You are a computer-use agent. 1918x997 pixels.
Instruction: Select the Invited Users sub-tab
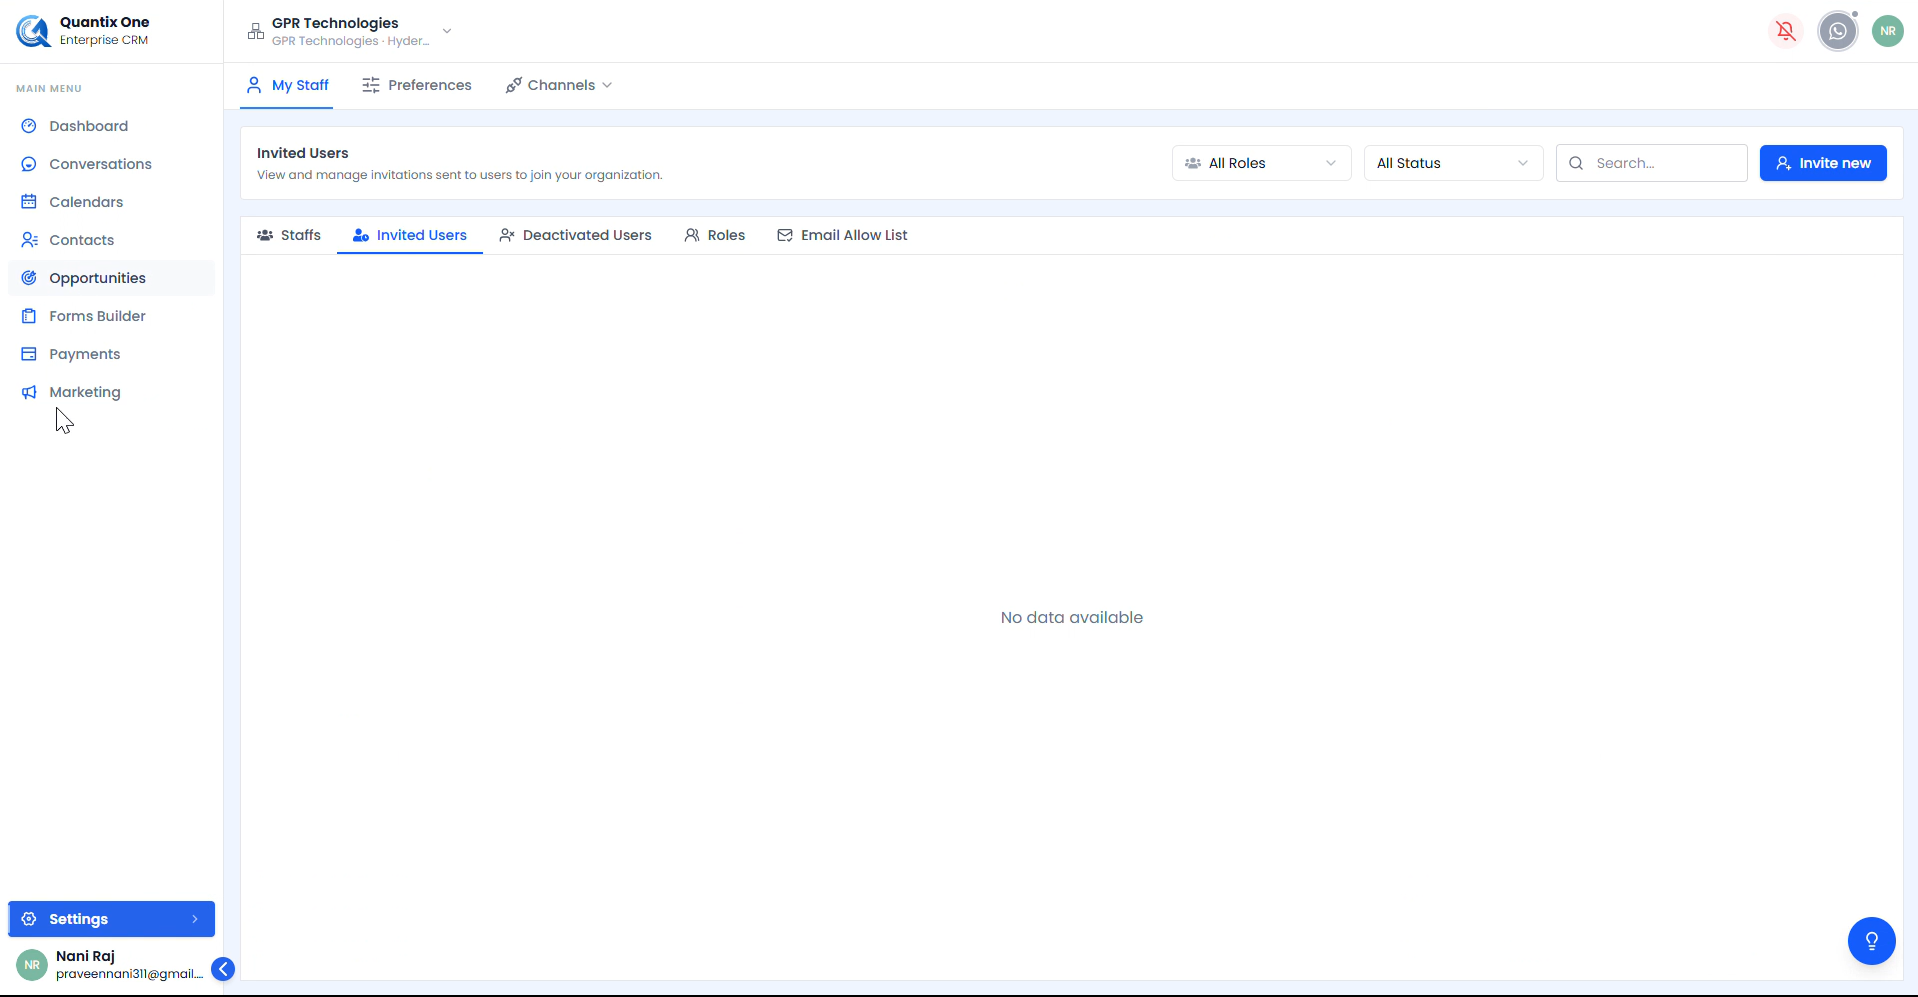coord(410,235)
